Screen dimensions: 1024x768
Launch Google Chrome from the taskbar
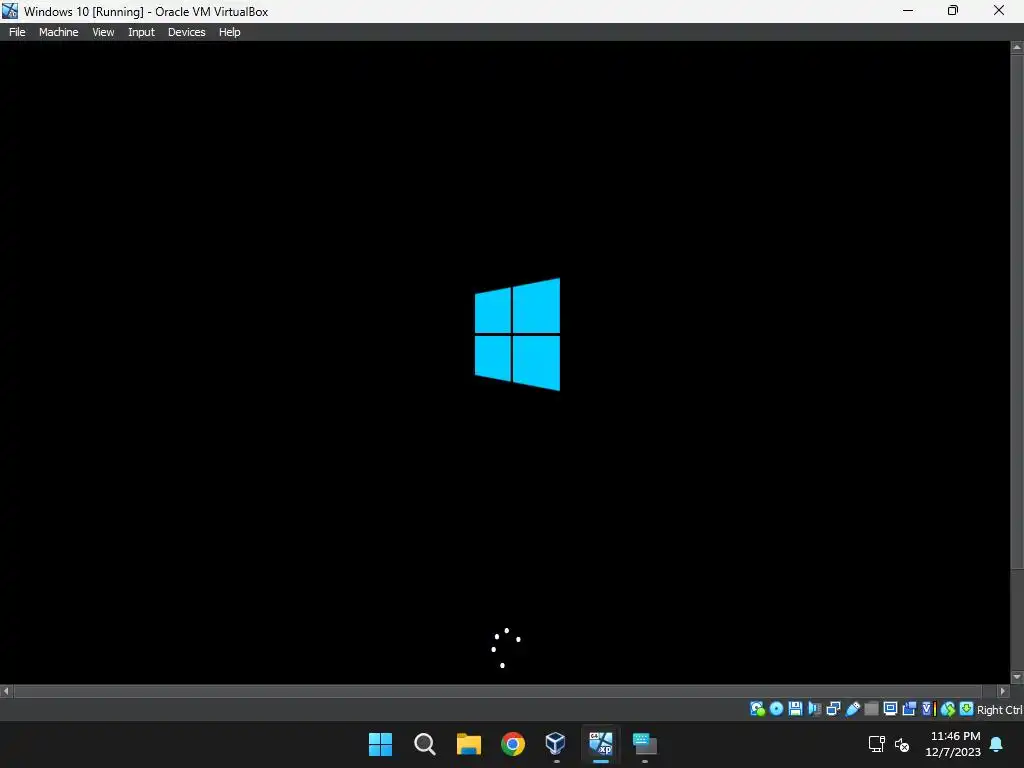(513, 744)
